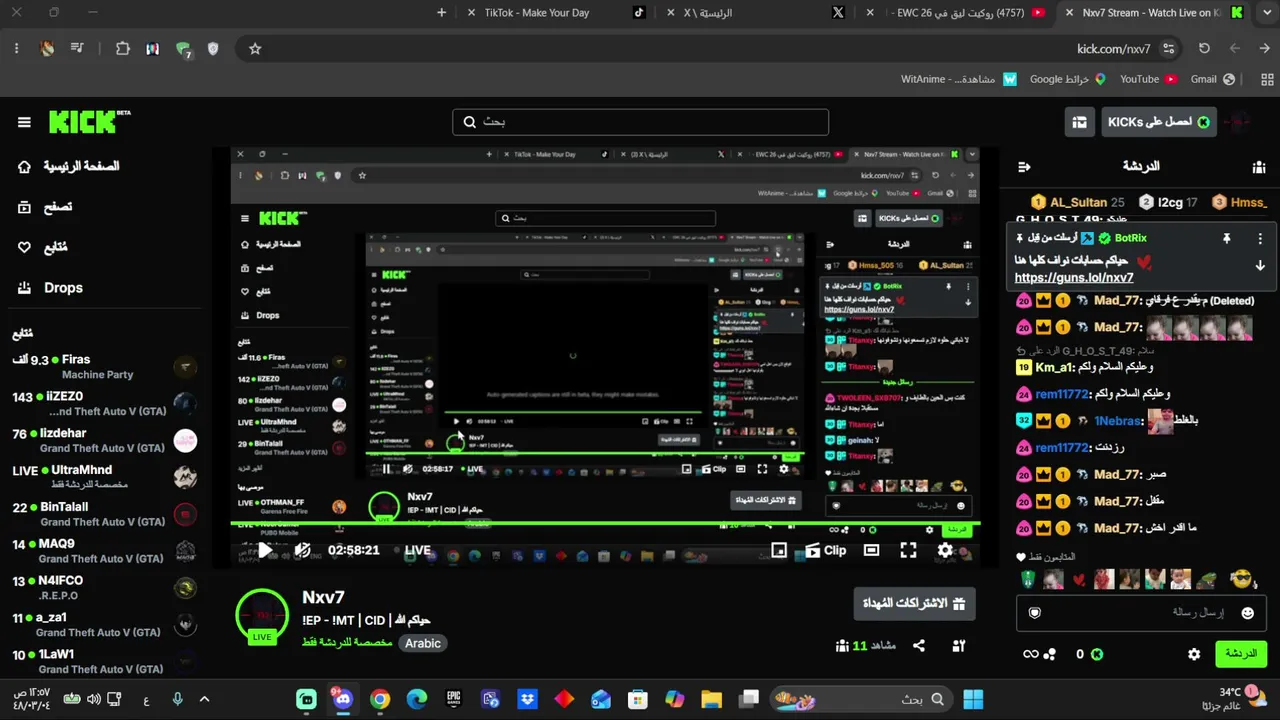Open the browse sidebar item تصفح

(x=45, y=207)
